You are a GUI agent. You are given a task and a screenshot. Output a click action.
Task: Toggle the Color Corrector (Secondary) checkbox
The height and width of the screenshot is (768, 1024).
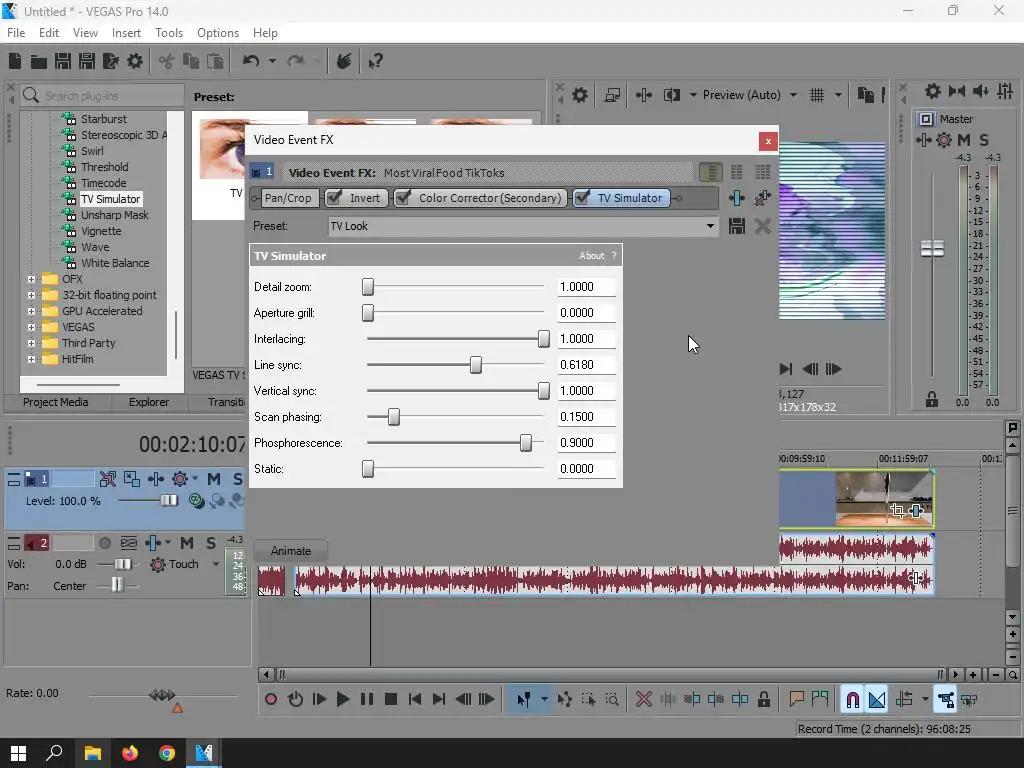click(x=404, y=198)
